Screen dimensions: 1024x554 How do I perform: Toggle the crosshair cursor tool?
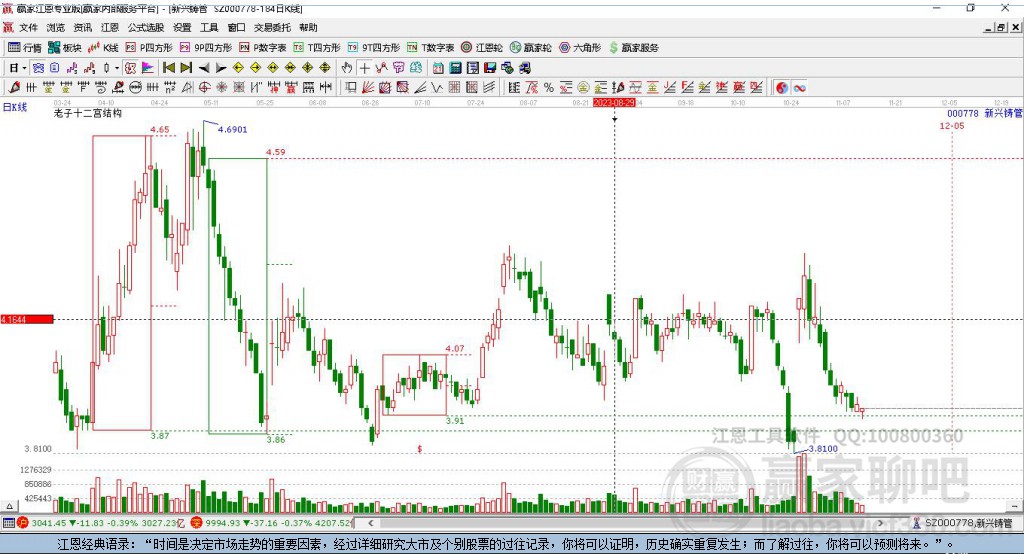pyautogui.click(x=365, y=67)
